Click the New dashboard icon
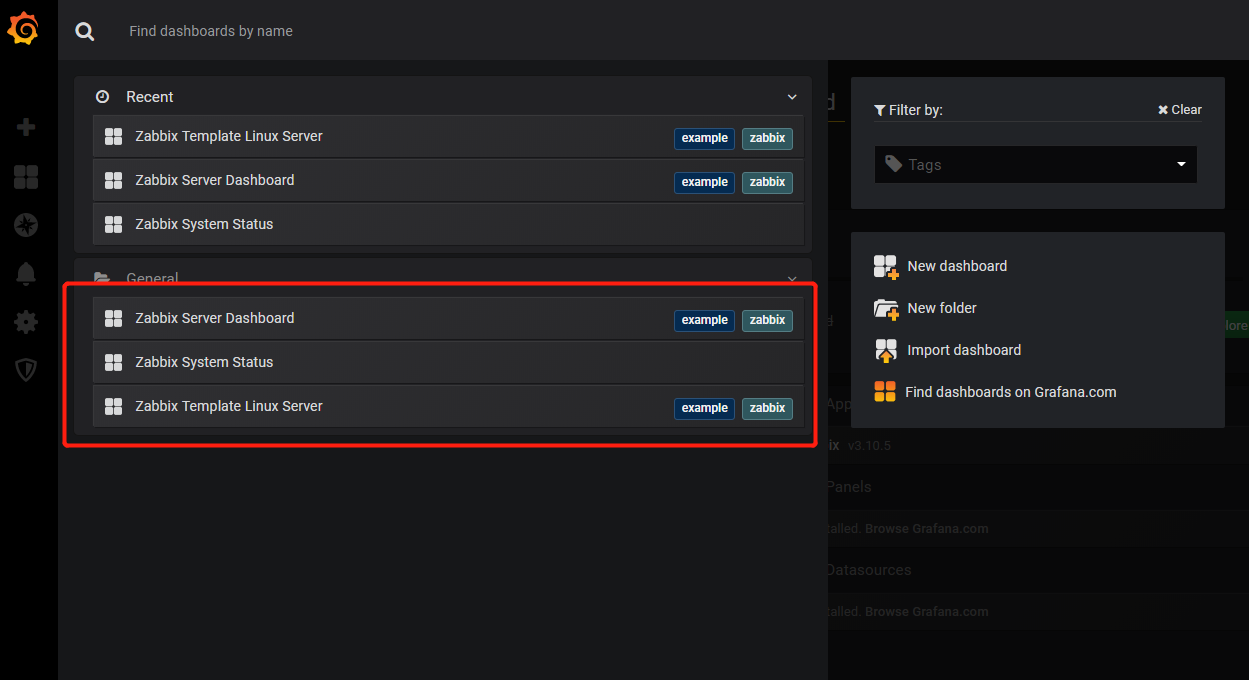The width and height of the screenshot is (1249, 680). (x=886, y=266)
